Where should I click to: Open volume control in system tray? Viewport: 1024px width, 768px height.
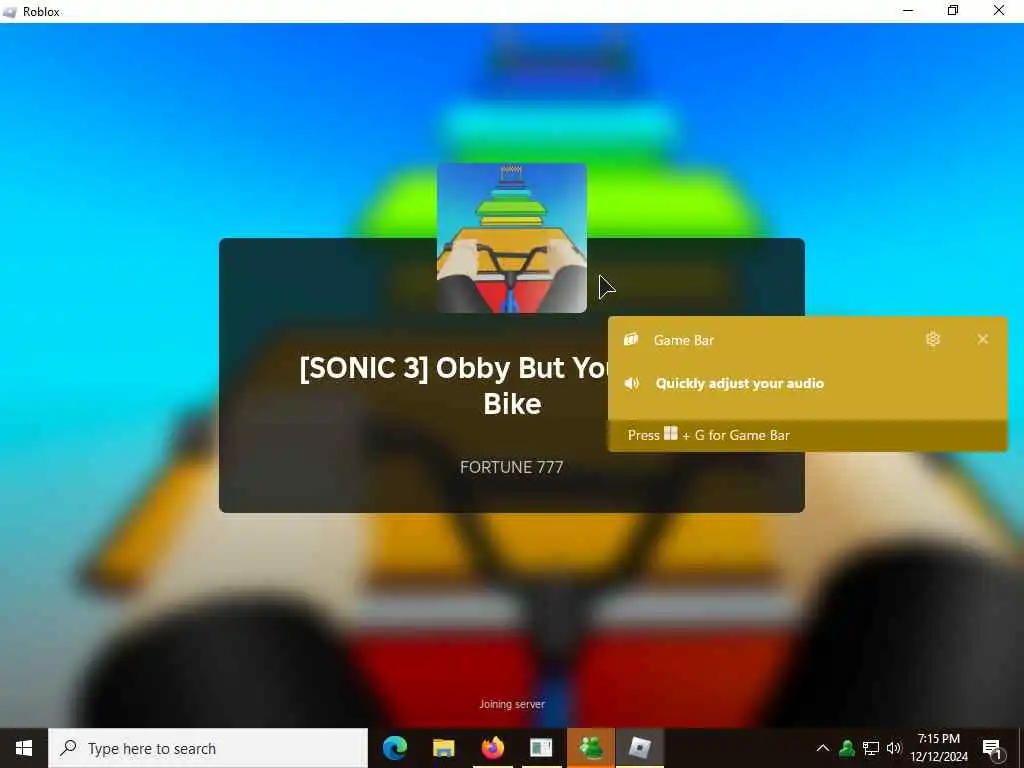[x=894, y=748]
